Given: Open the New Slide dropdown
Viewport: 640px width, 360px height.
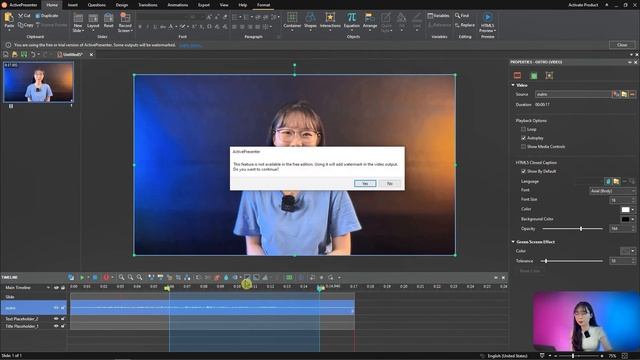Looking at the screenshot, I should 78,30.
